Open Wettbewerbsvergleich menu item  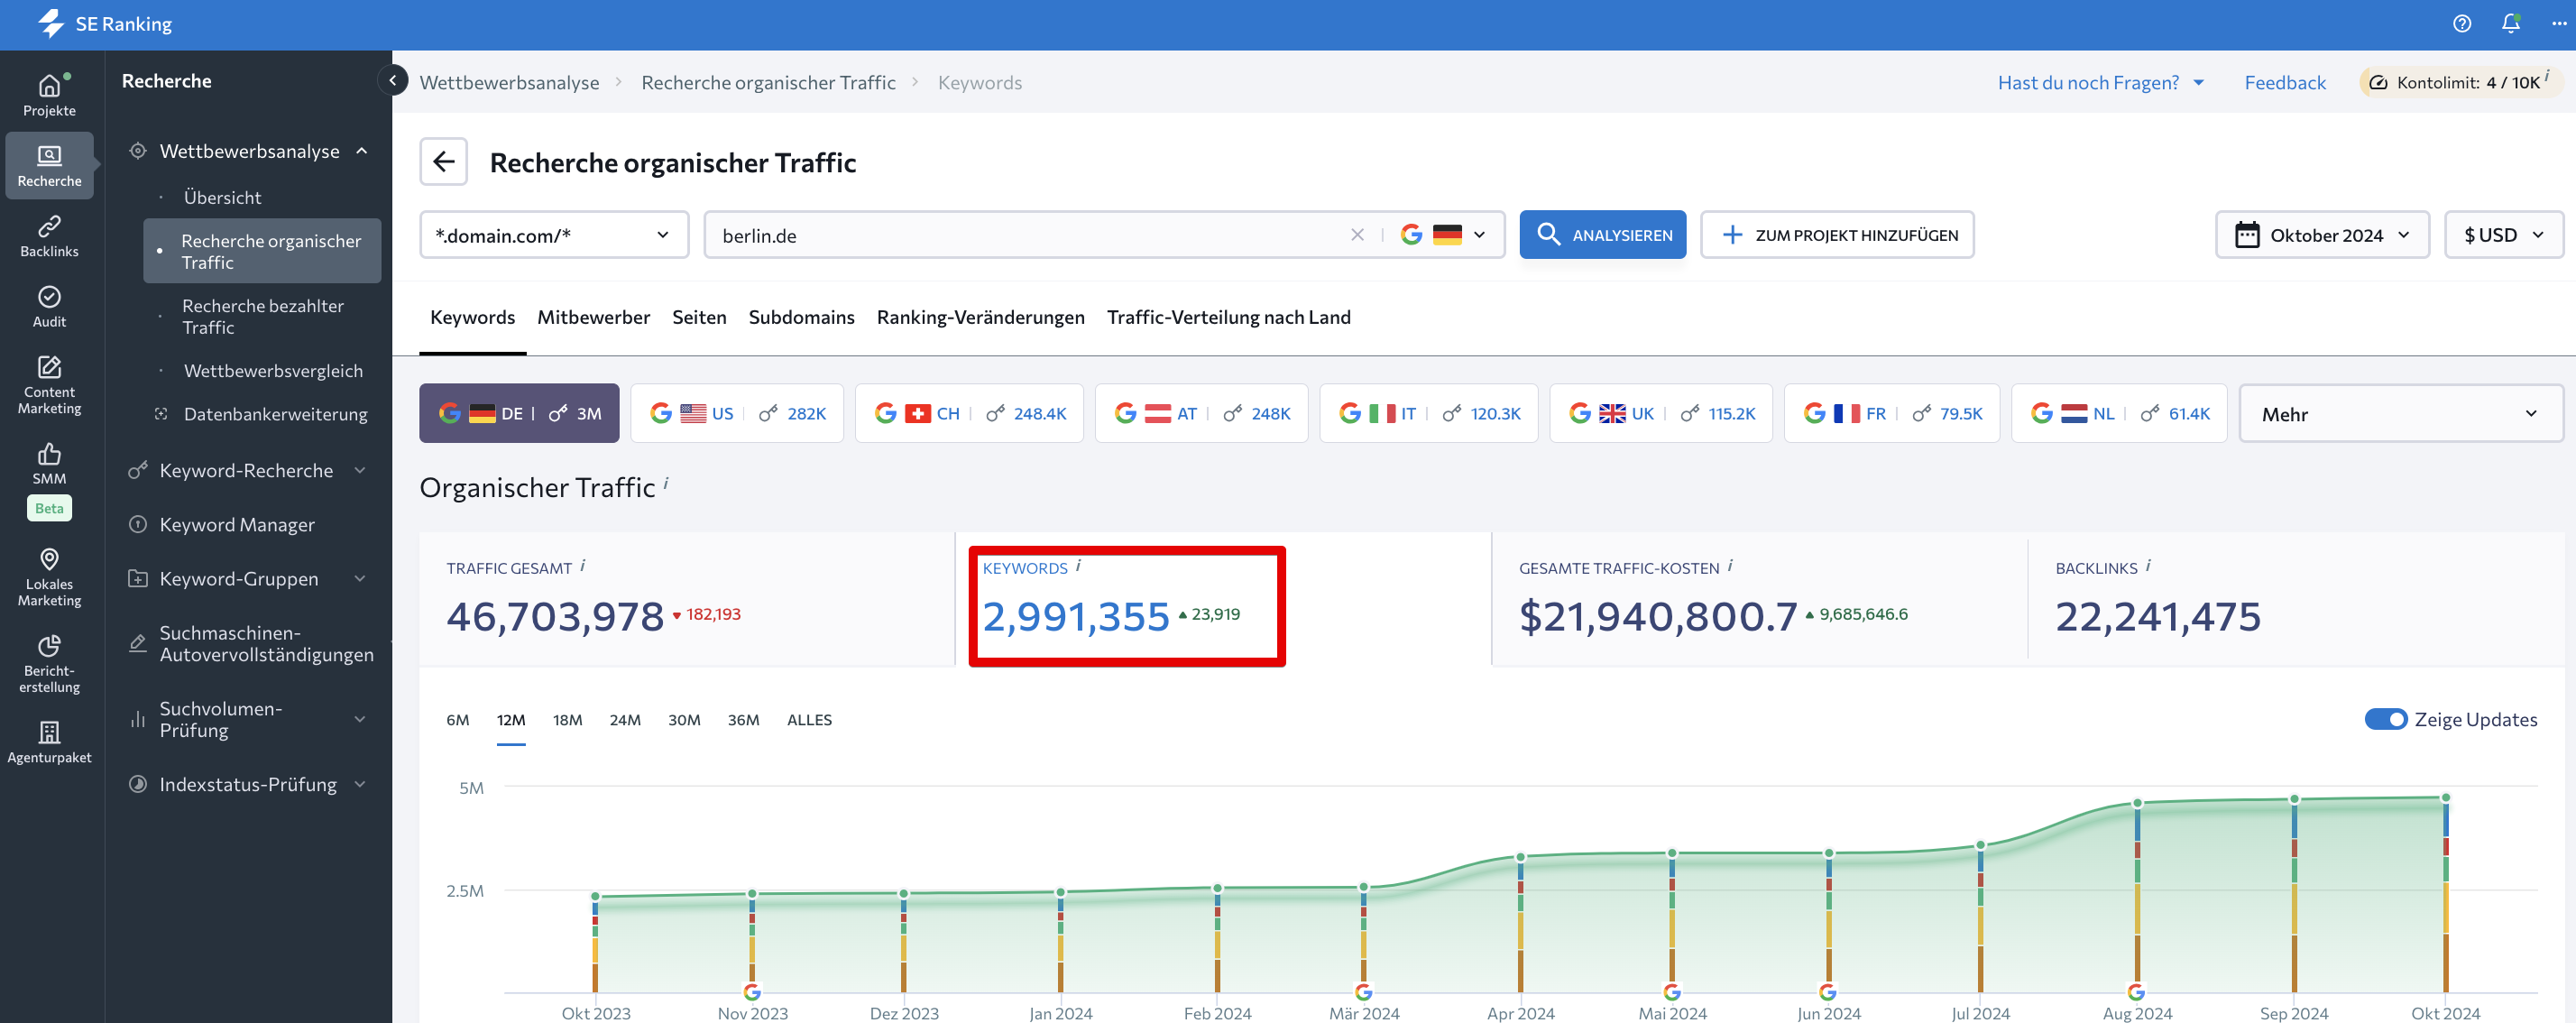[273, 370]
